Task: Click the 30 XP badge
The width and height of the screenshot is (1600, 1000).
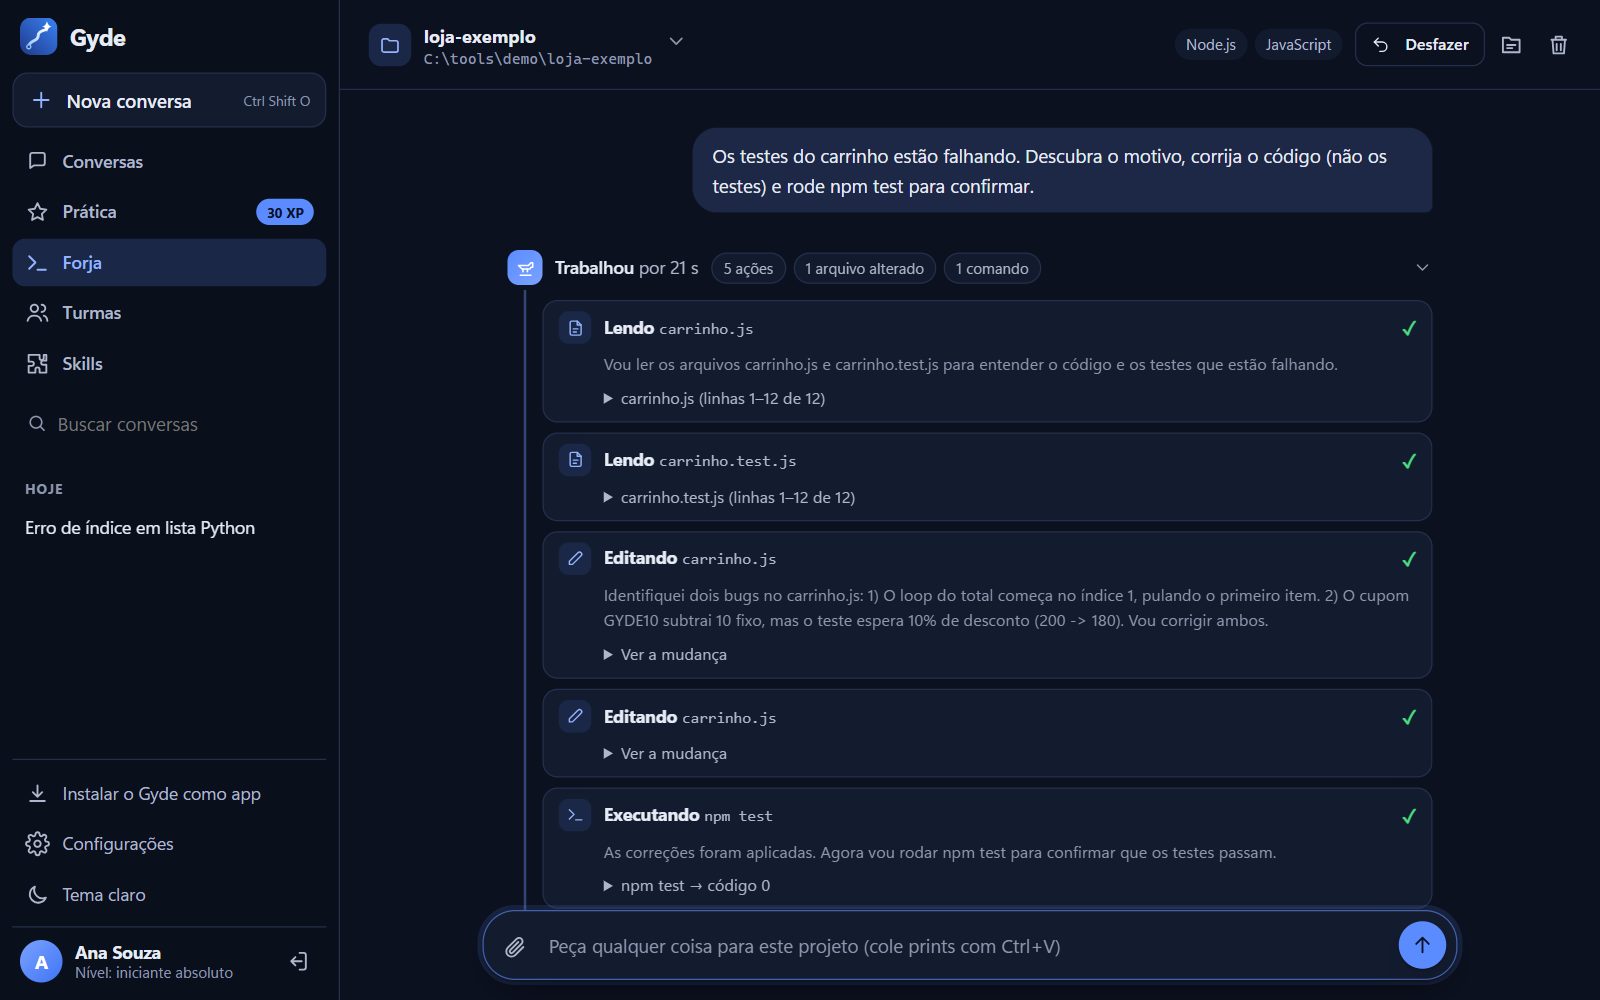Action: click(285, 212)
